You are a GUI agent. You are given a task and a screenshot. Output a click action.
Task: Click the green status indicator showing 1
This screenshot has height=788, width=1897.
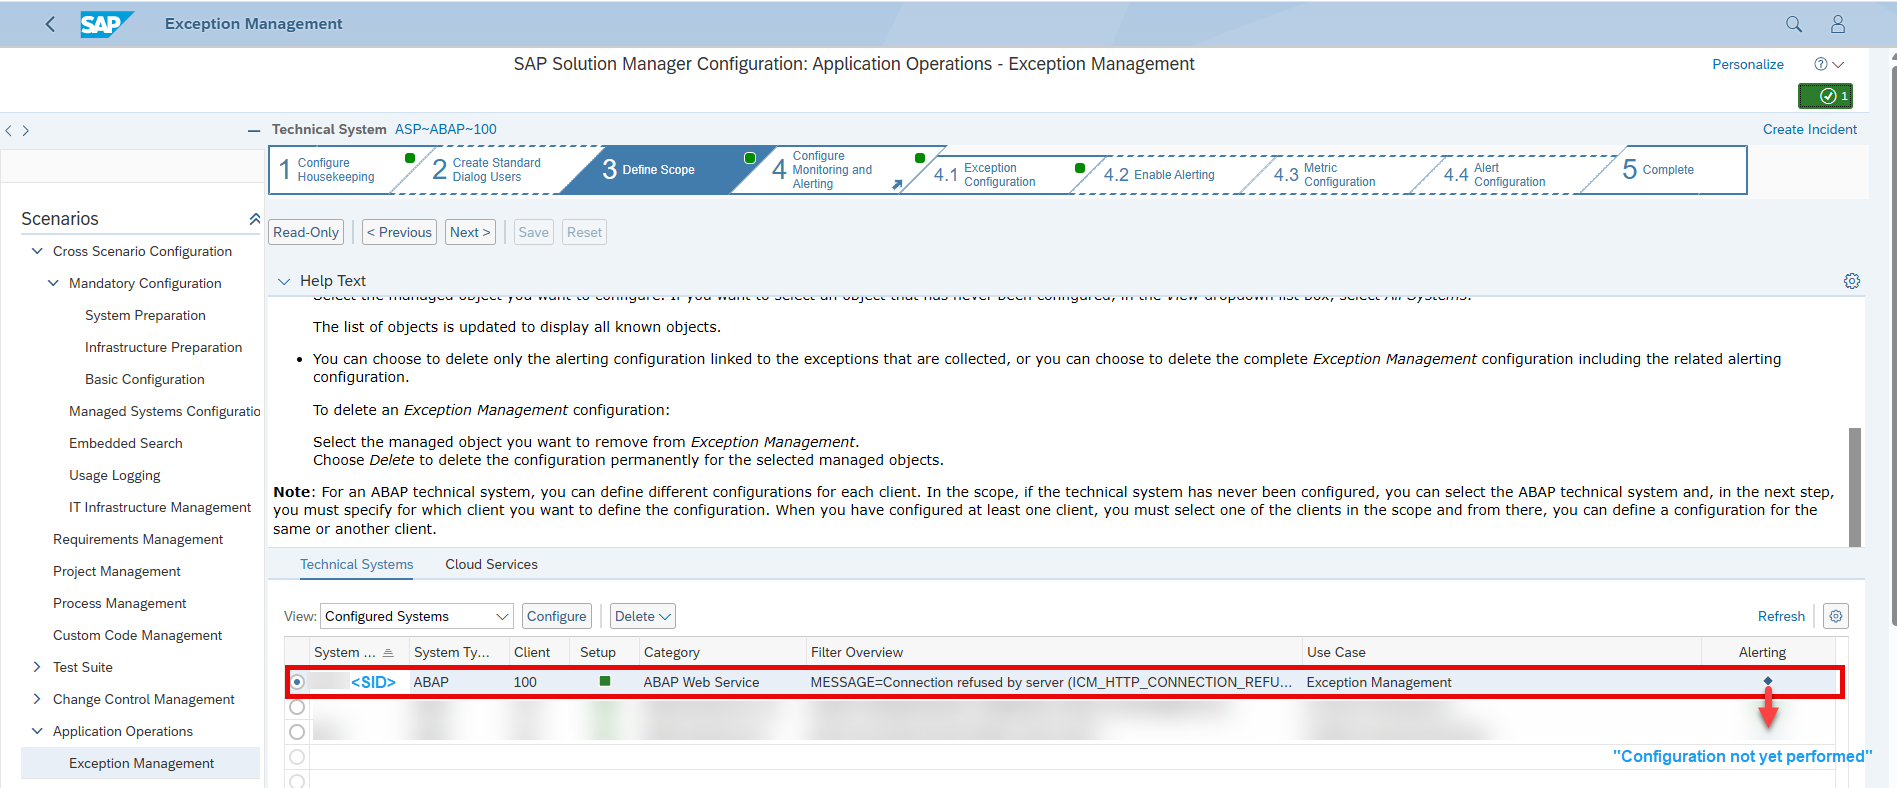[1825, 96]
